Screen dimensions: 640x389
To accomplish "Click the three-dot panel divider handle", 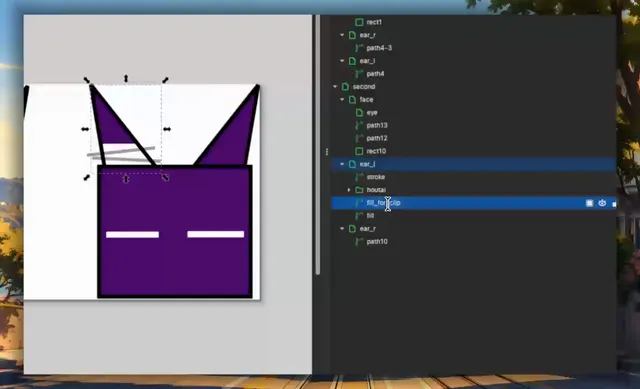I will coord(327,152).
